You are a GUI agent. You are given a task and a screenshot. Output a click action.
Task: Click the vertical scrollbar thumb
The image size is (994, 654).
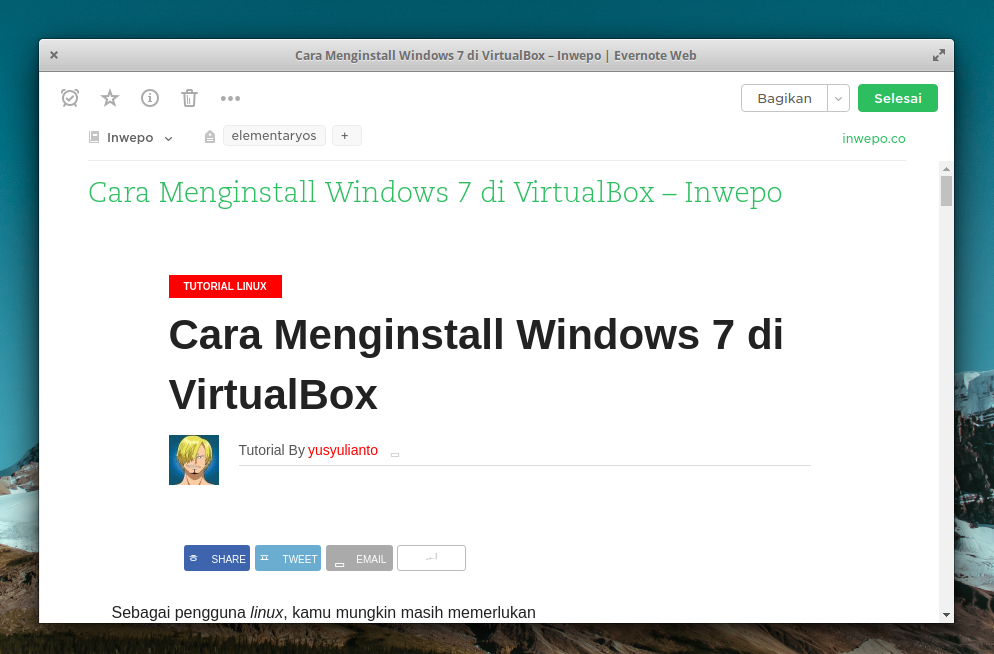click(946, 191)
